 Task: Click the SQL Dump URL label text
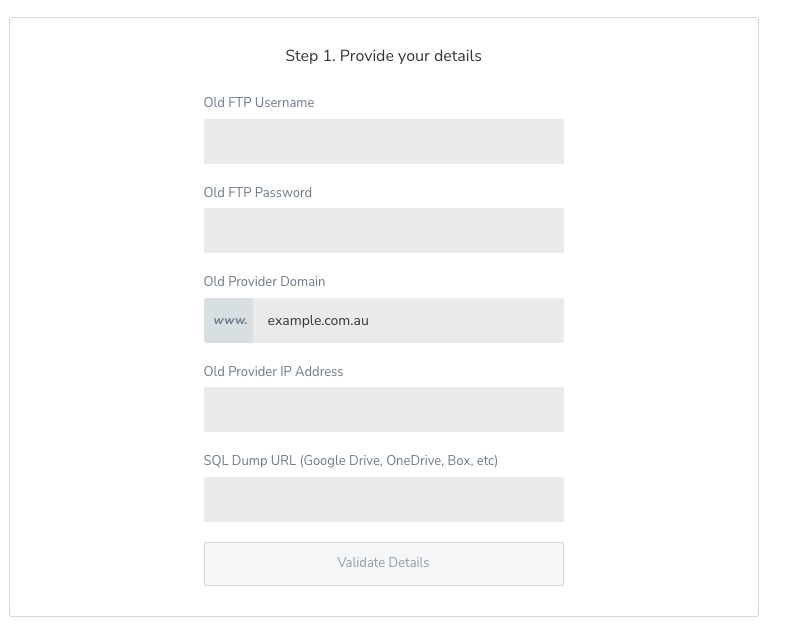click(x=250, y=461)
